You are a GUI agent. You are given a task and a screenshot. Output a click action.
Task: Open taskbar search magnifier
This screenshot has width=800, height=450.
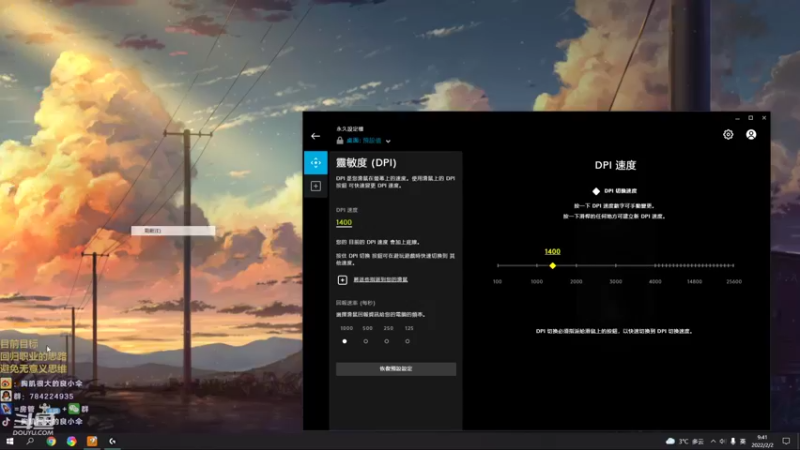click(30, 441)
